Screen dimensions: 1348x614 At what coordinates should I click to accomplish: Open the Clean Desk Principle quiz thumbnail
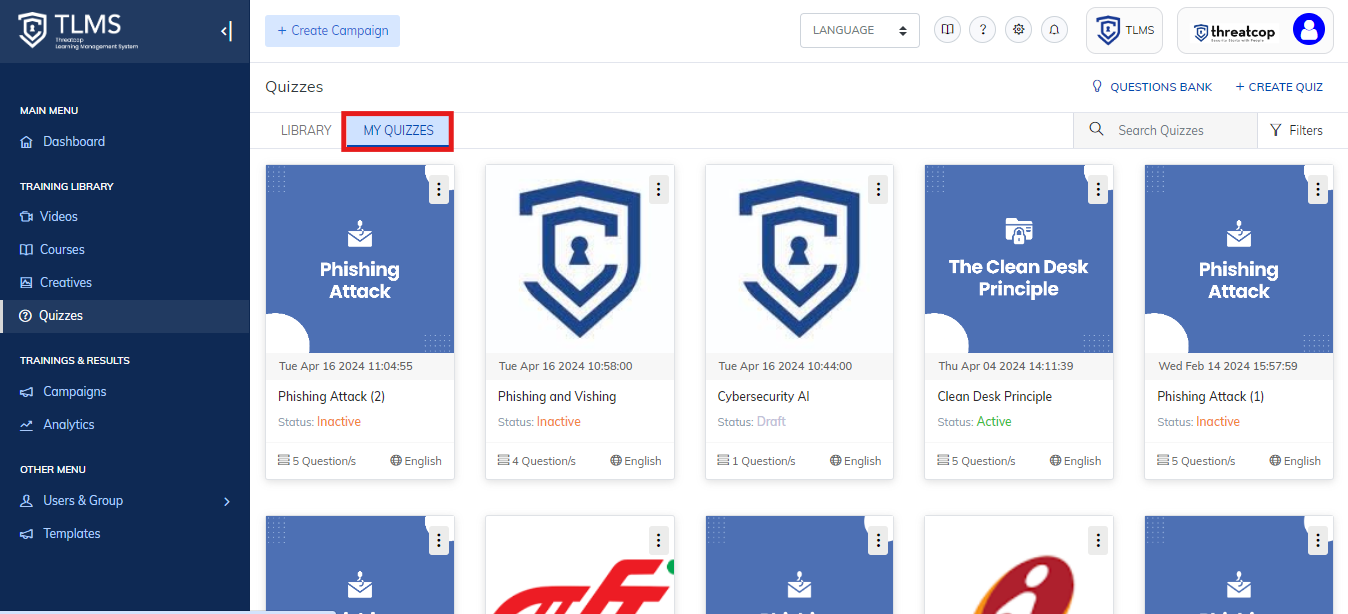click(x=1019, y=259)
